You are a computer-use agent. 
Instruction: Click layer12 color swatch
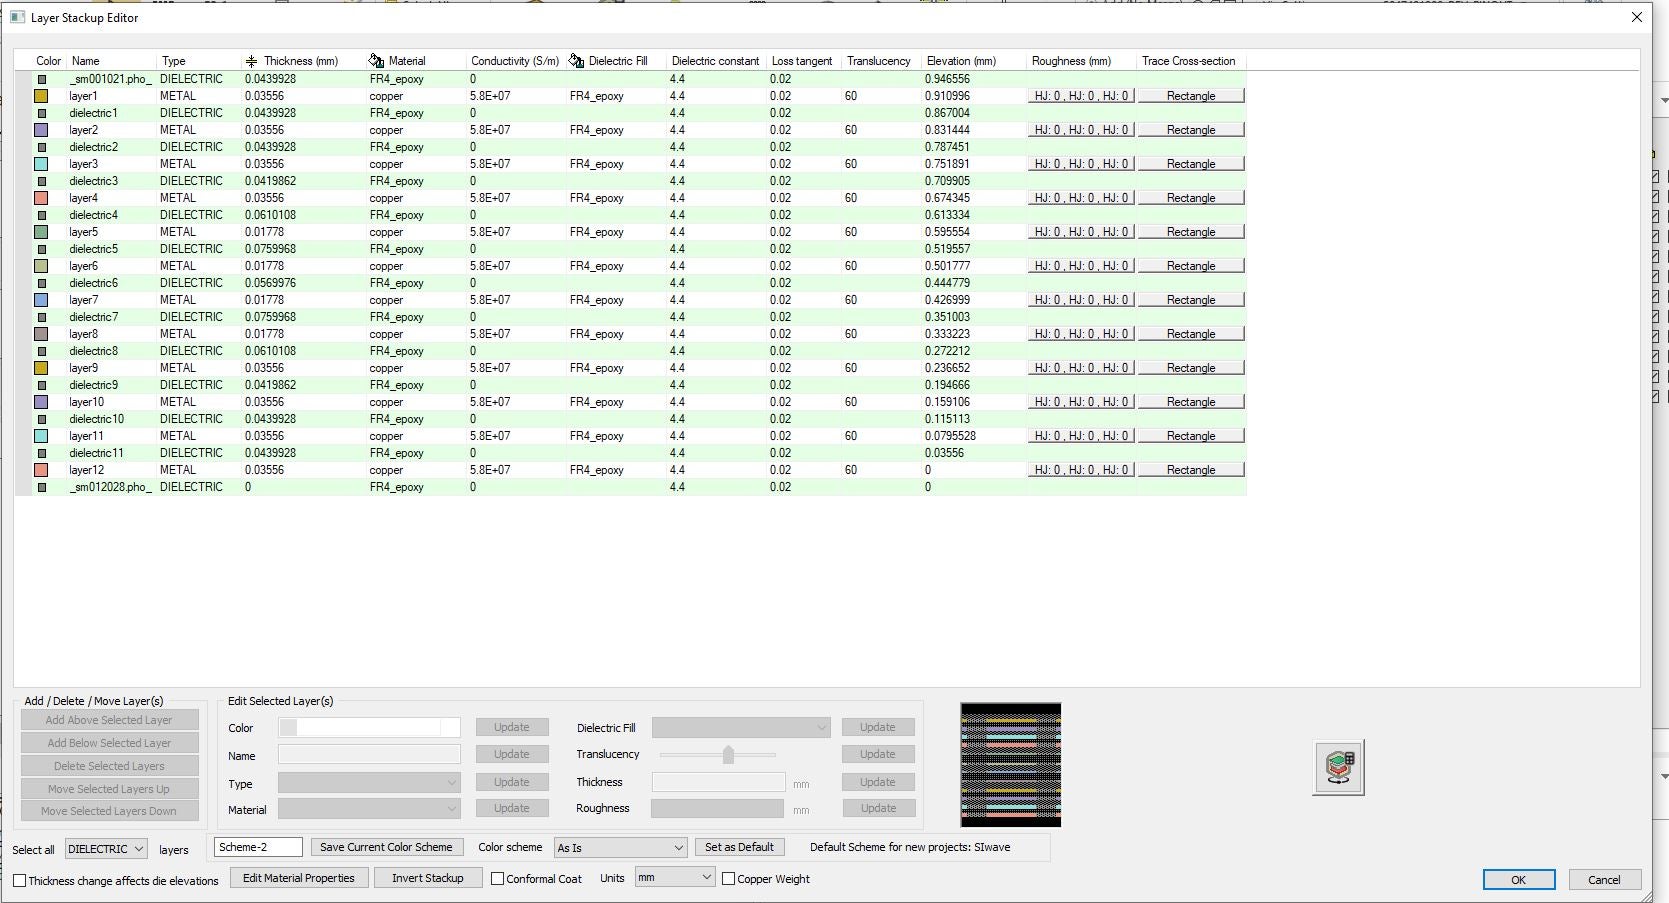(x=41, y=470)
